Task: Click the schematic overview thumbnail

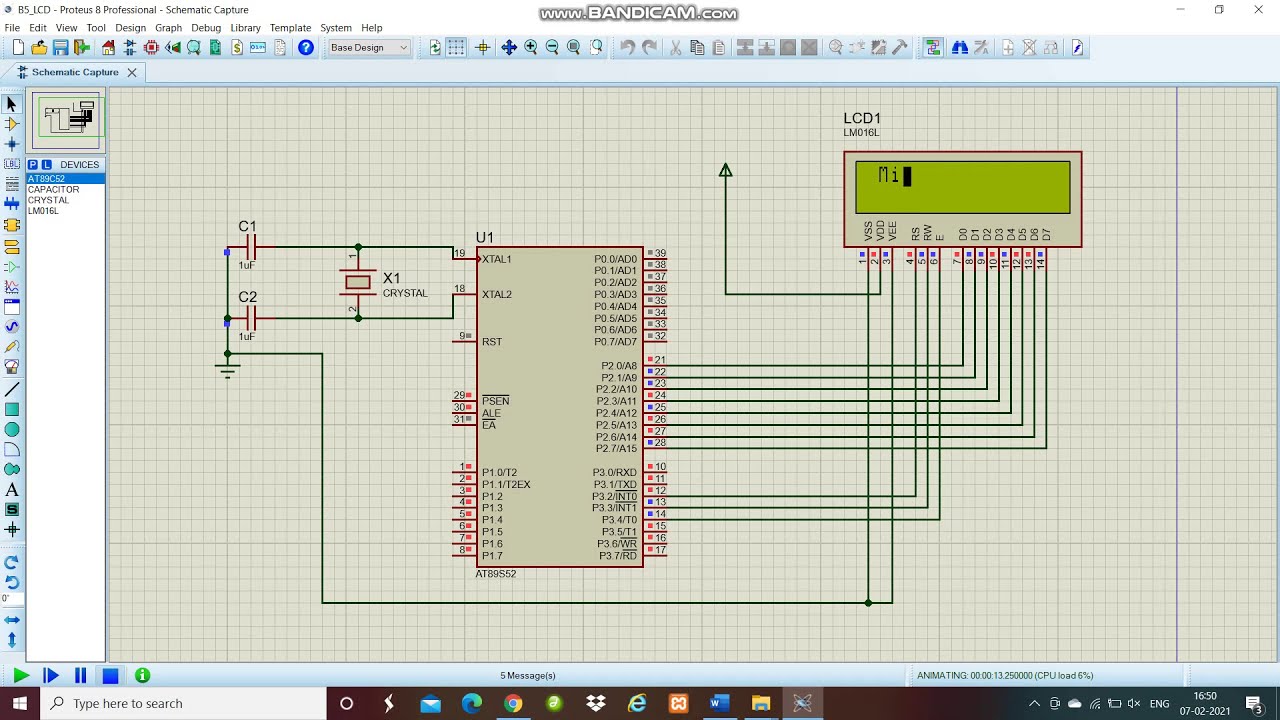Action: [x=68, y=119]
